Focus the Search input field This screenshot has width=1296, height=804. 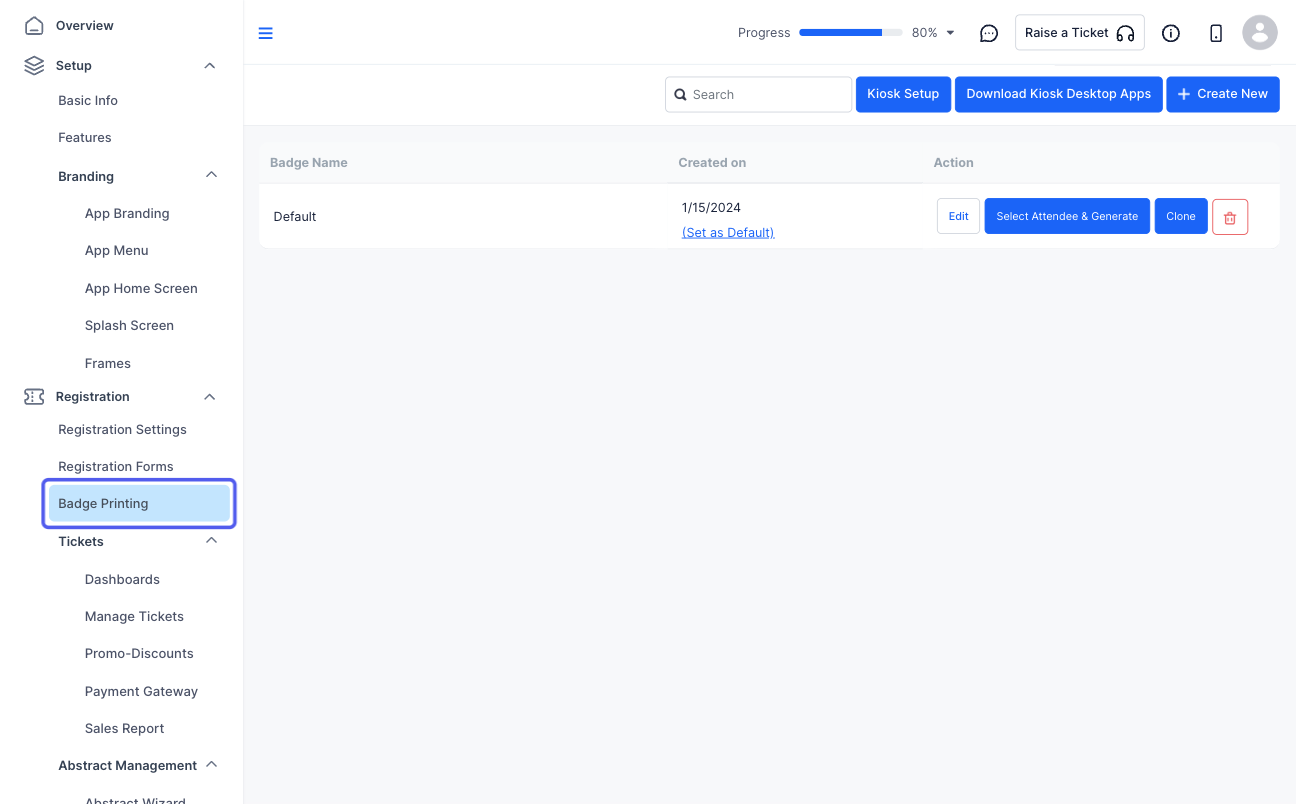(759, 94)
